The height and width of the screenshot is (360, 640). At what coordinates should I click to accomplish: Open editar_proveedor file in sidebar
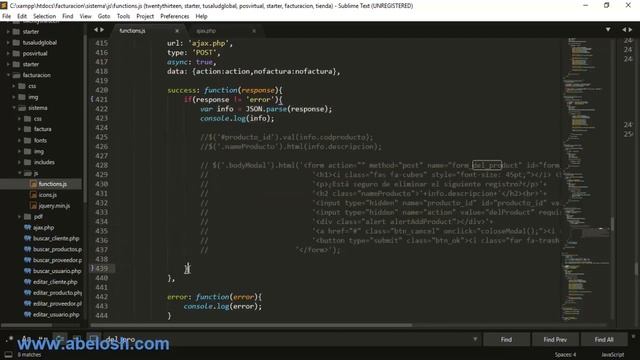(x=58, y=304)
